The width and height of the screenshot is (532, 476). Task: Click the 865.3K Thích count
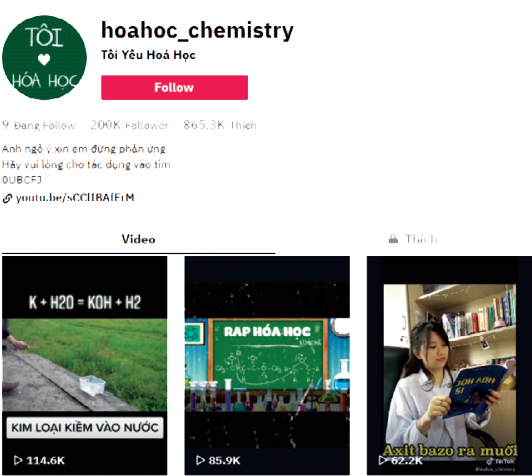(x=220, y=125)
